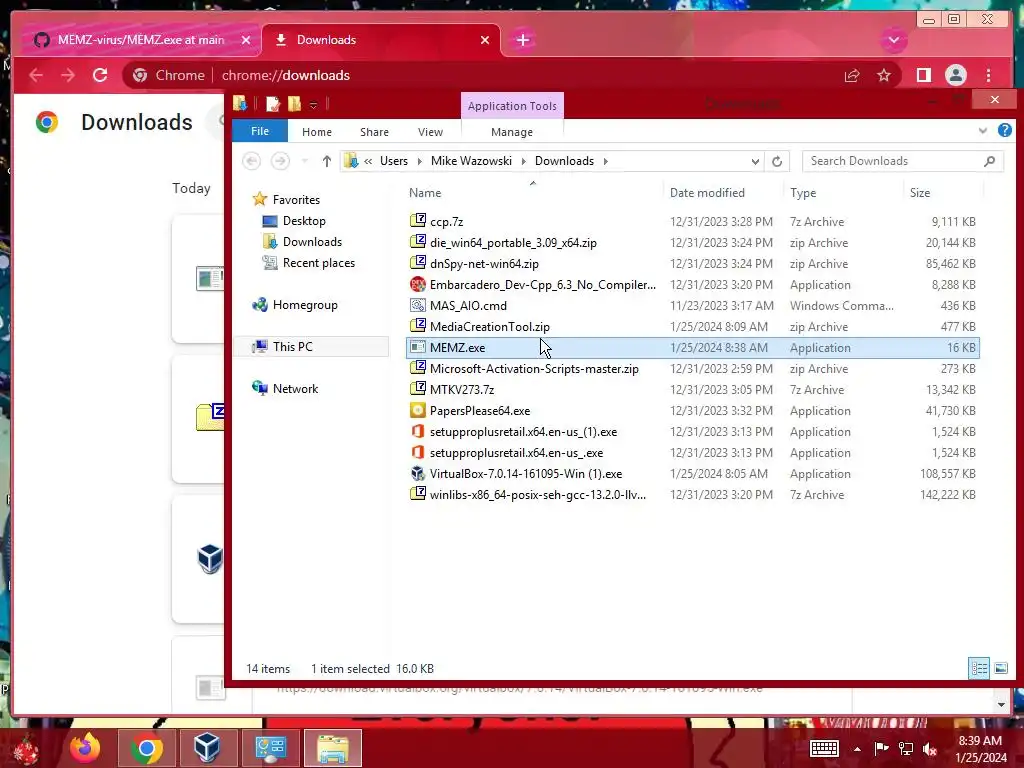Click the Chrome share page icon
Image resolution: width=1024 pixels, height=768 pixels.
click(x=852, y=76)
